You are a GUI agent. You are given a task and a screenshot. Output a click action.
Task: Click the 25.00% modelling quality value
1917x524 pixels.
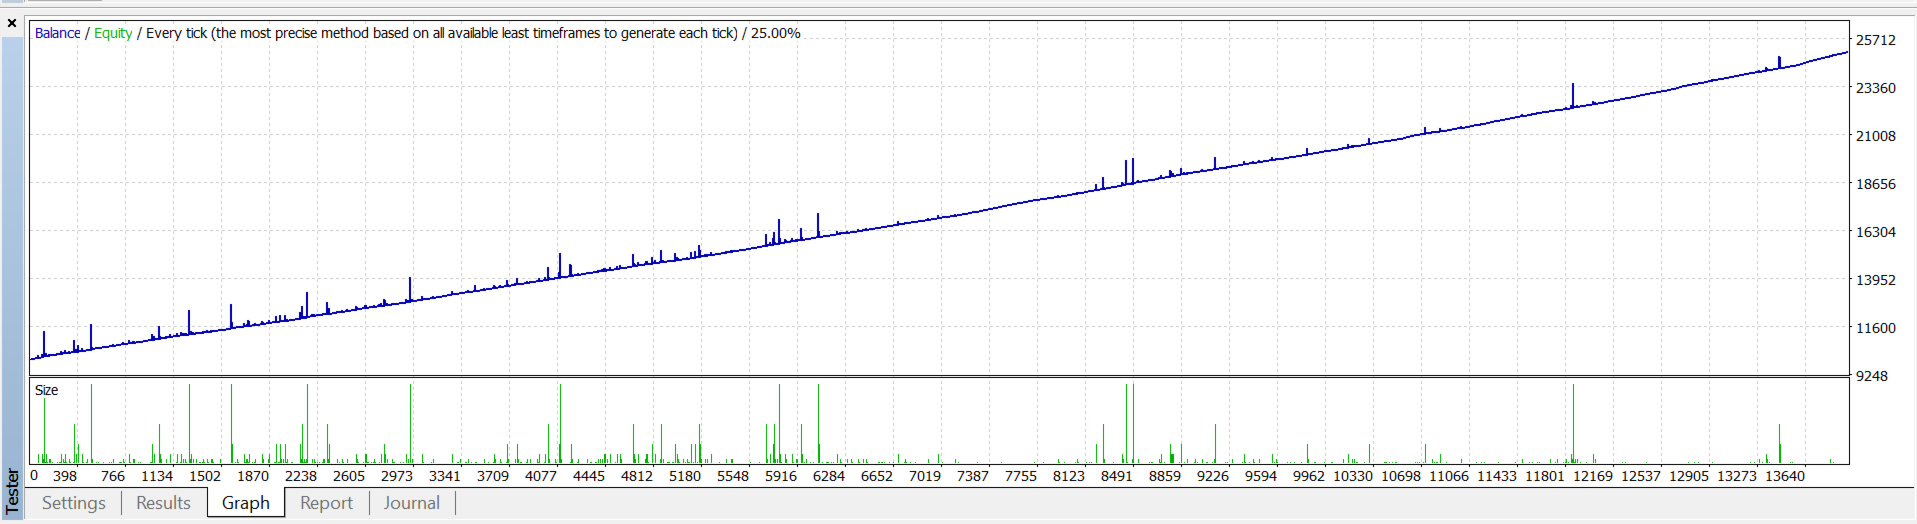tap(776, 33)
